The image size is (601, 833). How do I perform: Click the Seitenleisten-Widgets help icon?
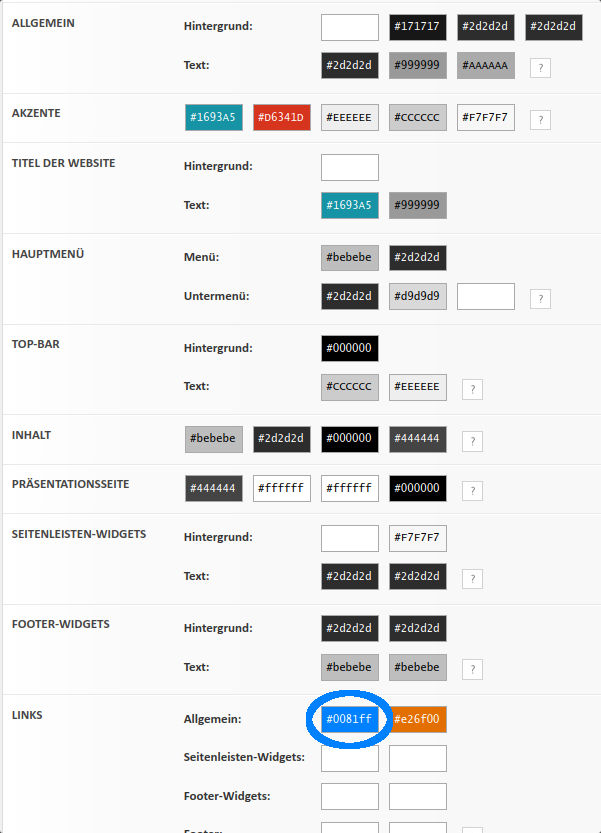472,578
